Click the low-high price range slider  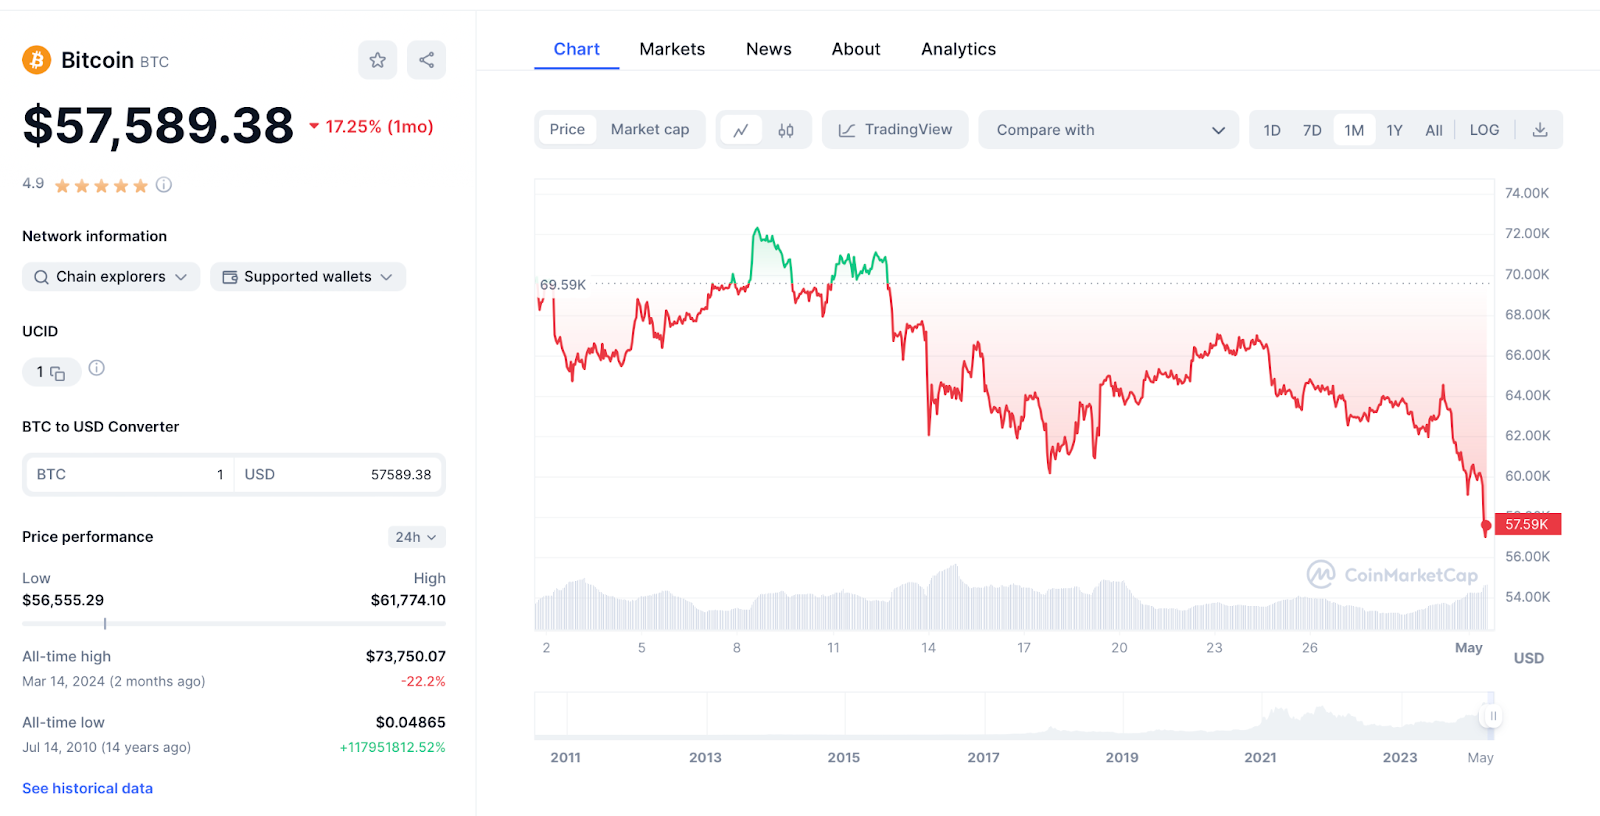pyautogui.click(x=234, y=624)
